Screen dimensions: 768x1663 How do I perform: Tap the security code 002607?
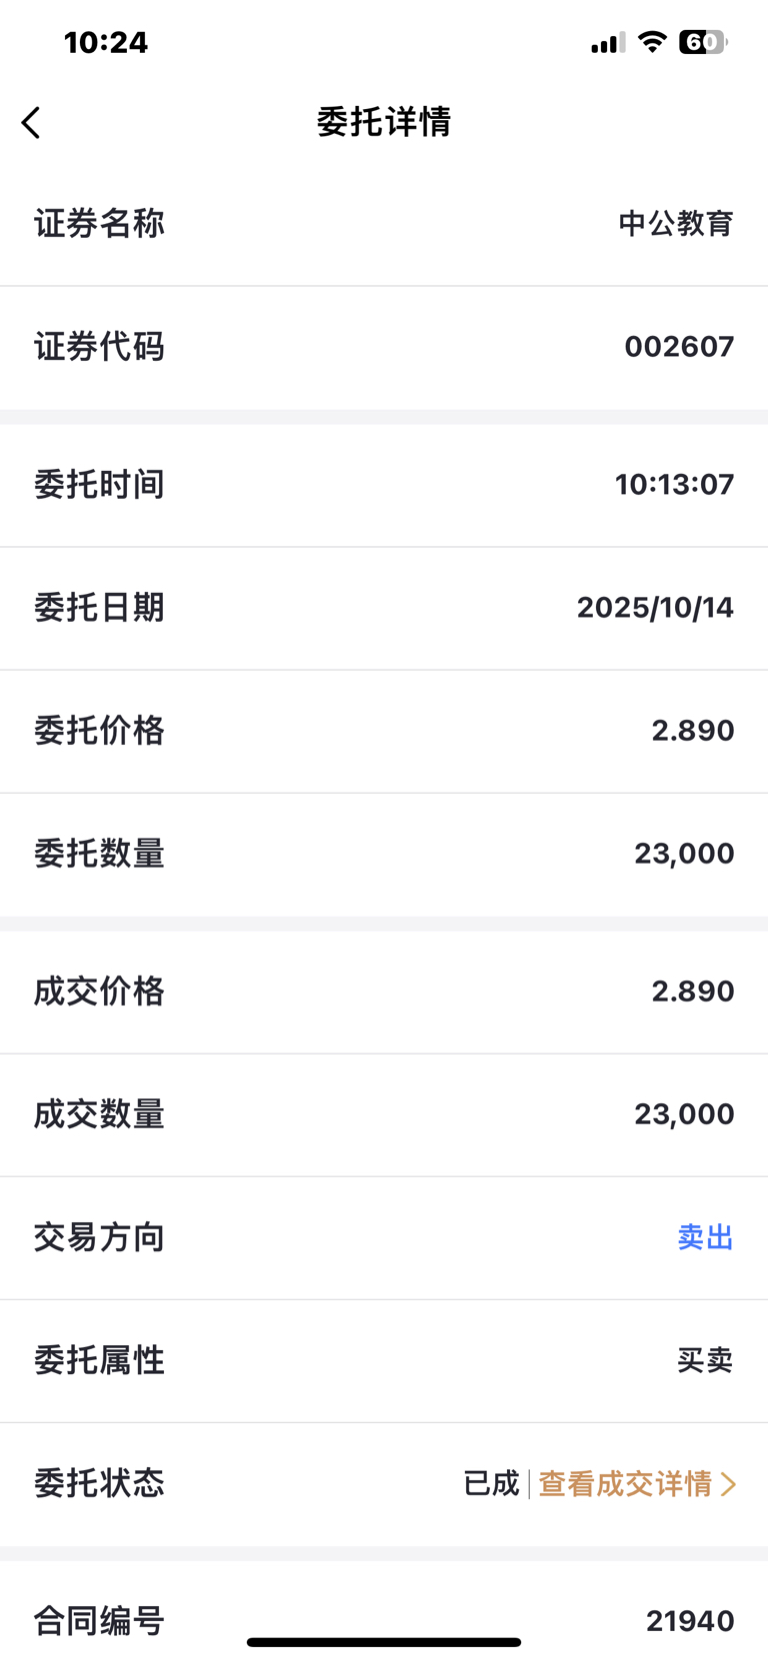coord(679,347)
